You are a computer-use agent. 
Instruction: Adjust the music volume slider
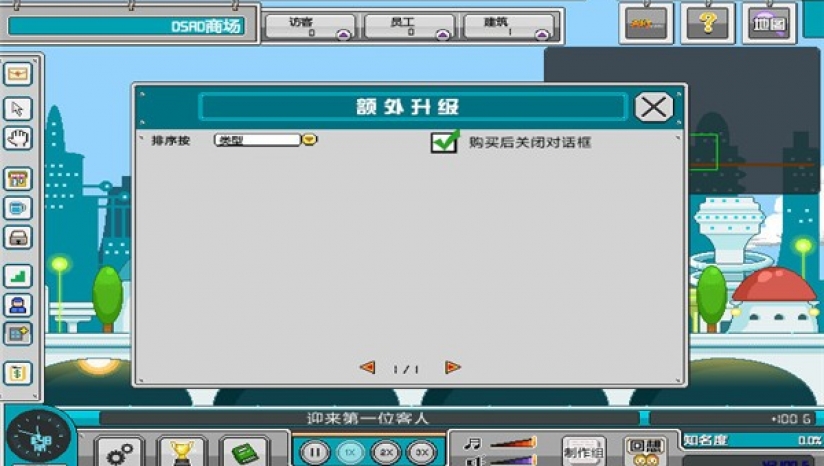513,443
